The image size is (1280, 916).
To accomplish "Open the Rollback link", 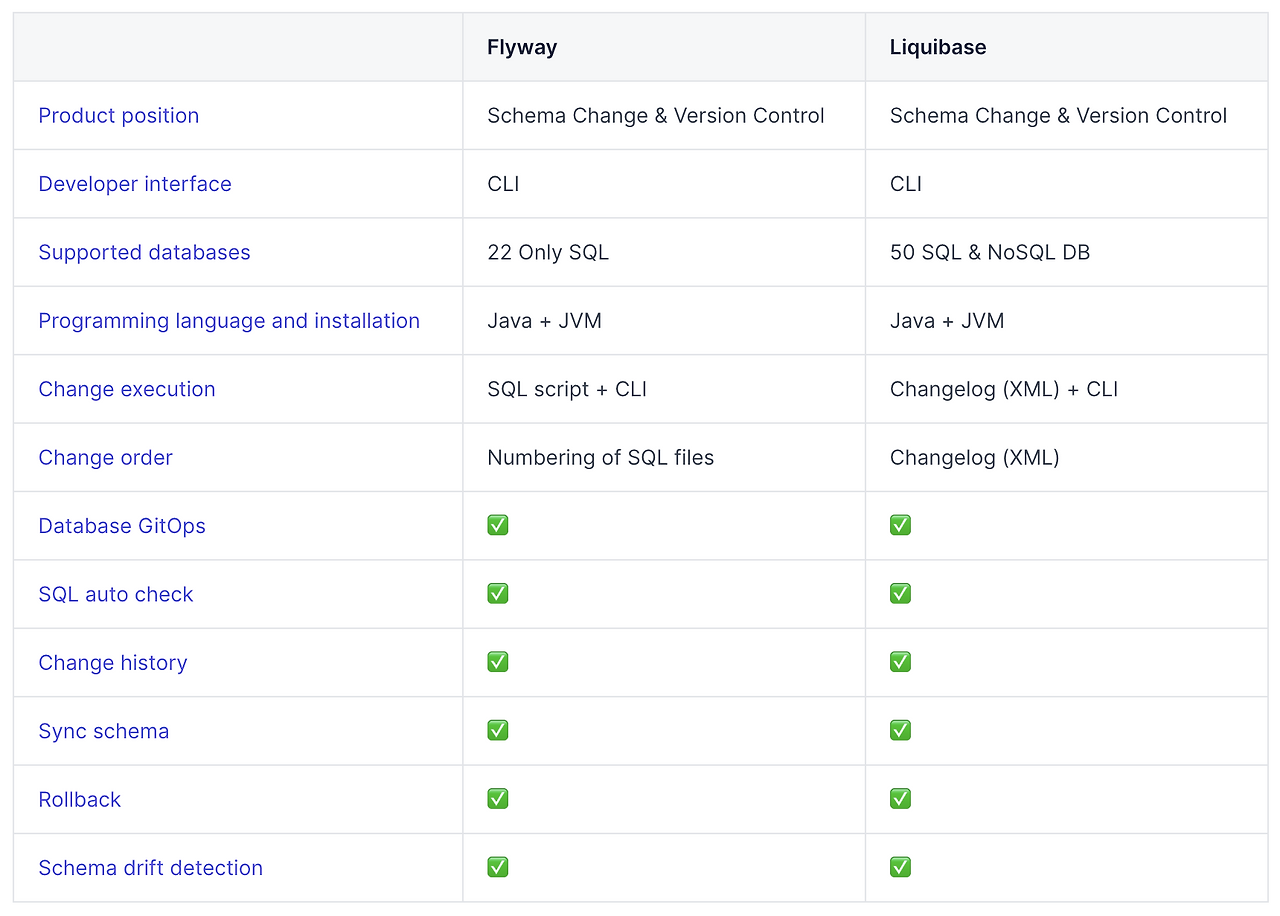I will coord(79,800).
